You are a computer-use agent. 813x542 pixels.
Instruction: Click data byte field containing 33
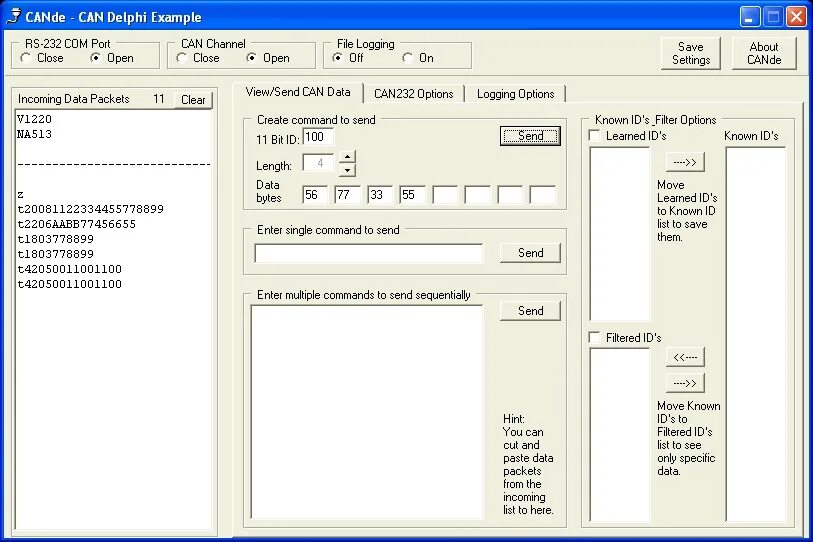click(x=380, y=195)
